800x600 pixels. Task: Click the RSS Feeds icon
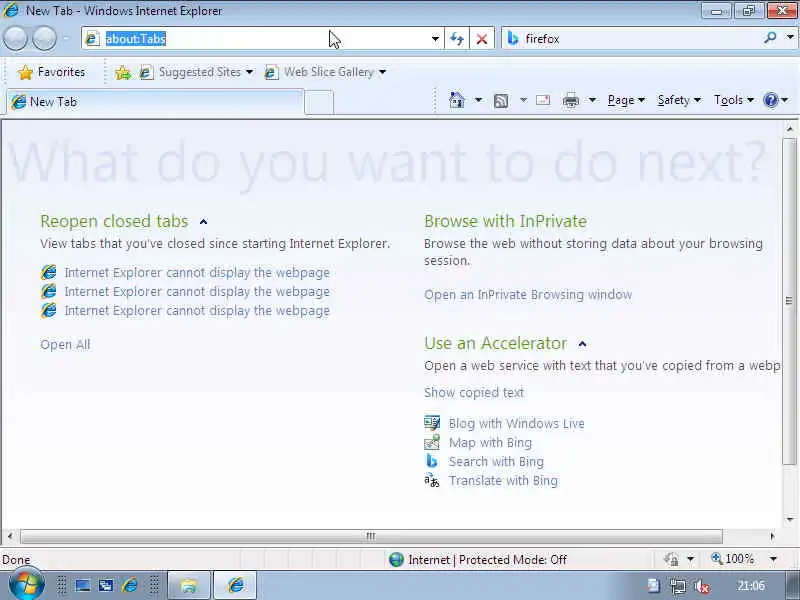coord(501,101)
